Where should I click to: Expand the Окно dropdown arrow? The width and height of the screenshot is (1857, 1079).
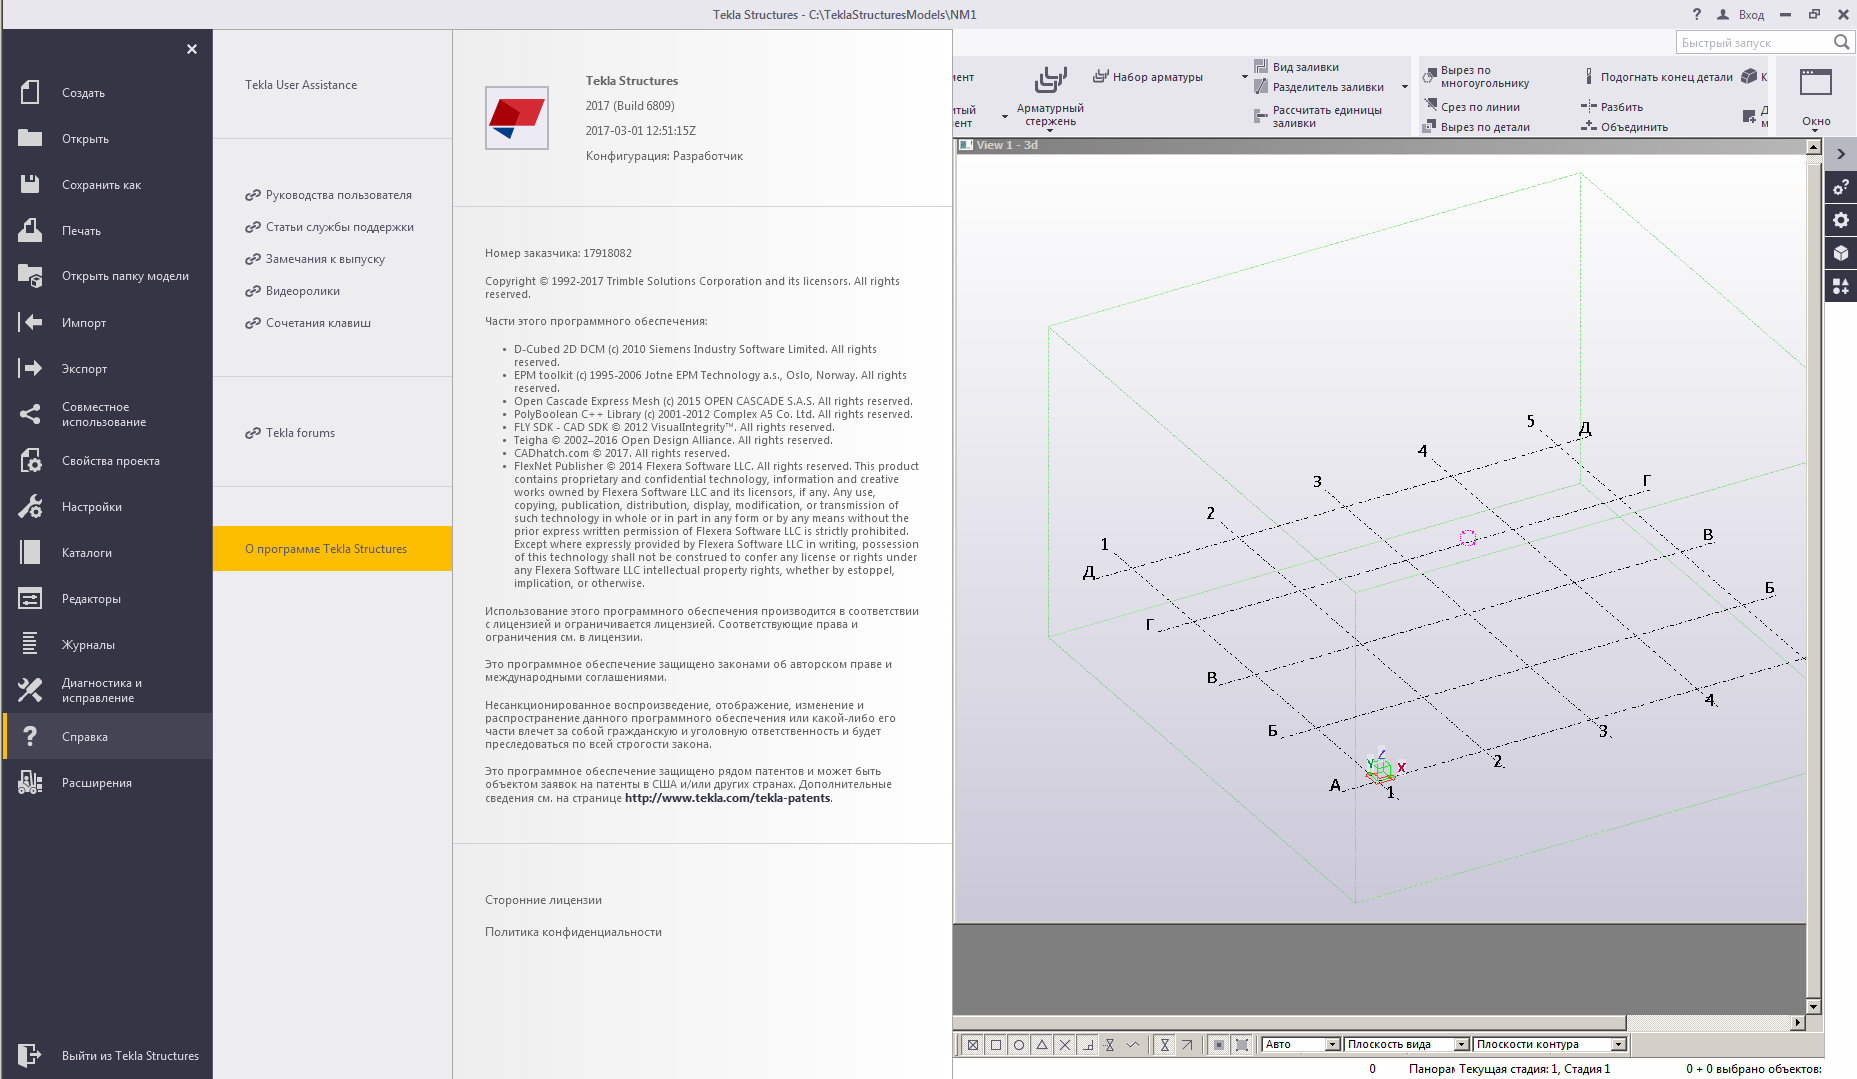(1816, 130)
